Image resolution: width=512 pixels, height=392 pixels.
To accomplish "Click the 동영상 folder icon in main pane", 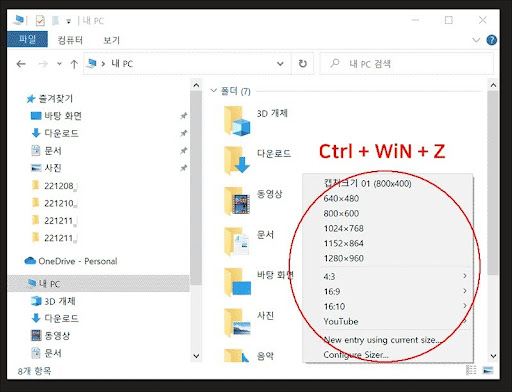I will click(237, 201).
